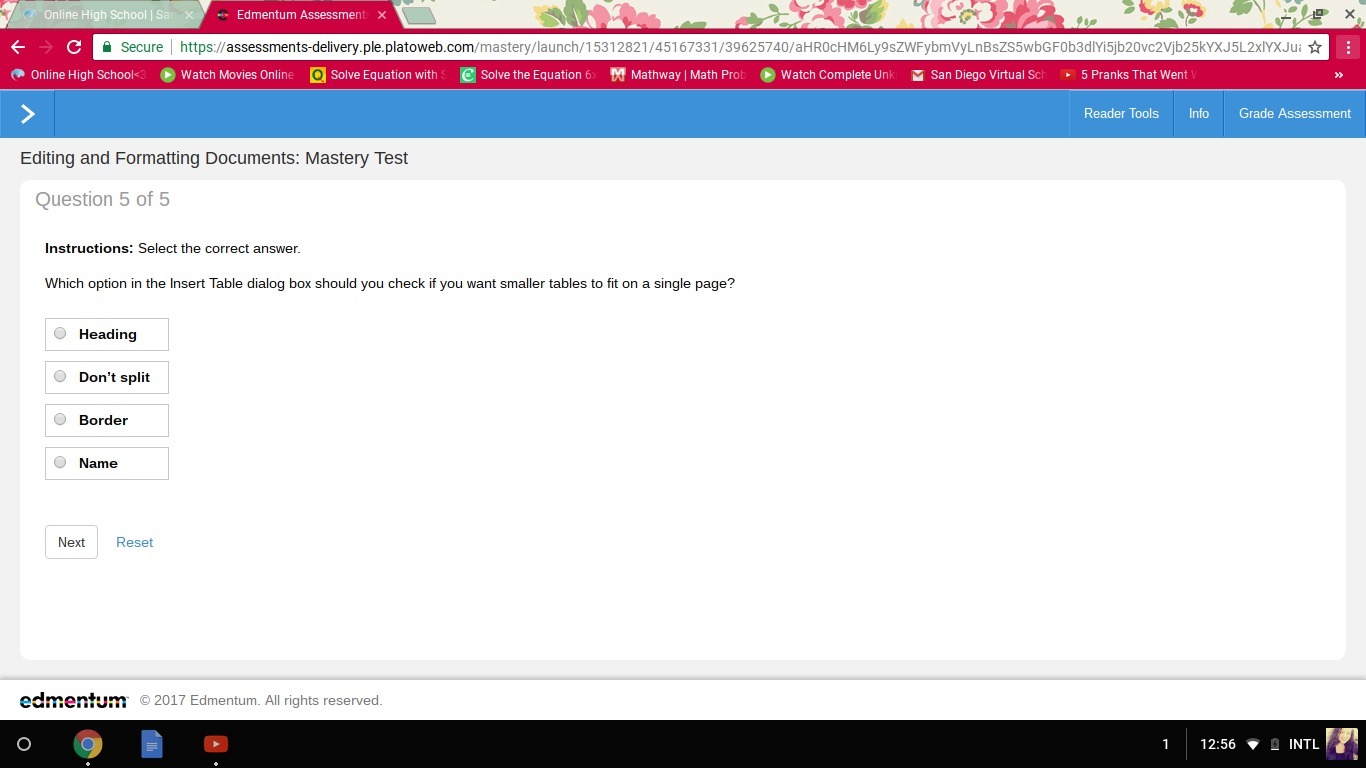The height and width of the screenshot is (768, 1366).
Task: Open the Watch Complete Unk bookmark
Action: [828, 74]
